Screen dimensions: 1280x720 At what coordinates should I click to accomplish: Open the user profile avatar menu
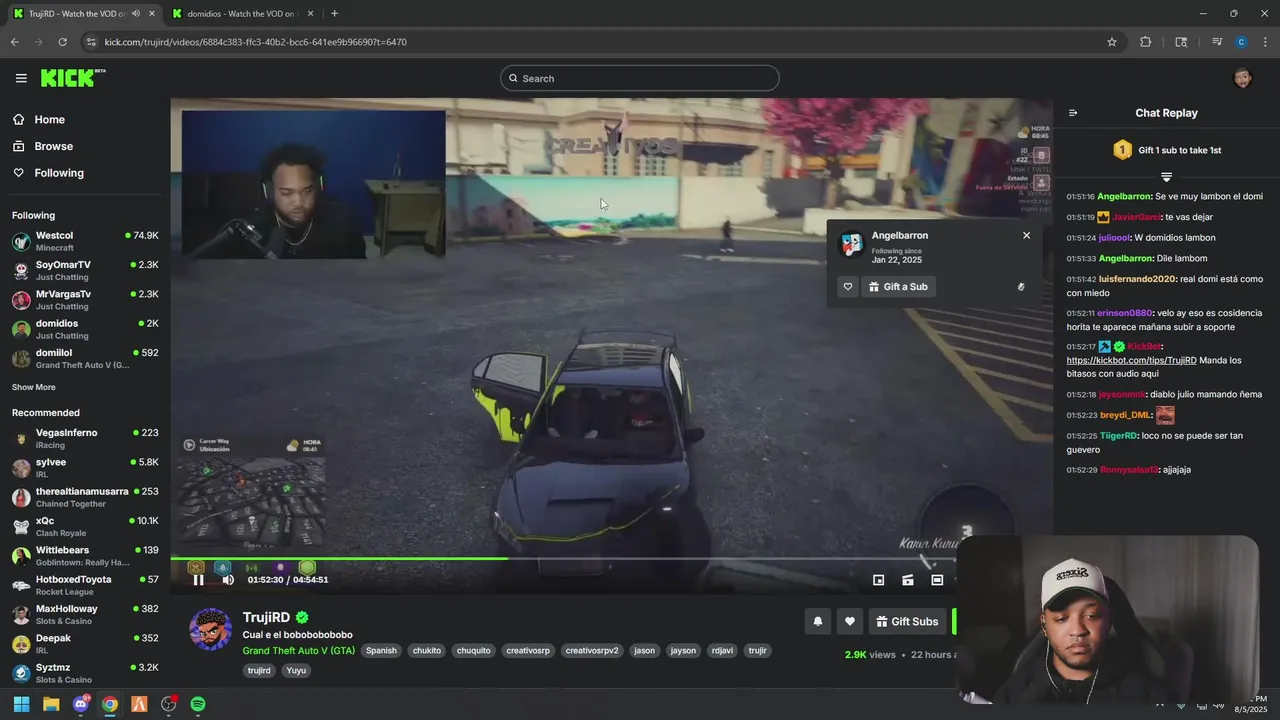click(1242, 78)
